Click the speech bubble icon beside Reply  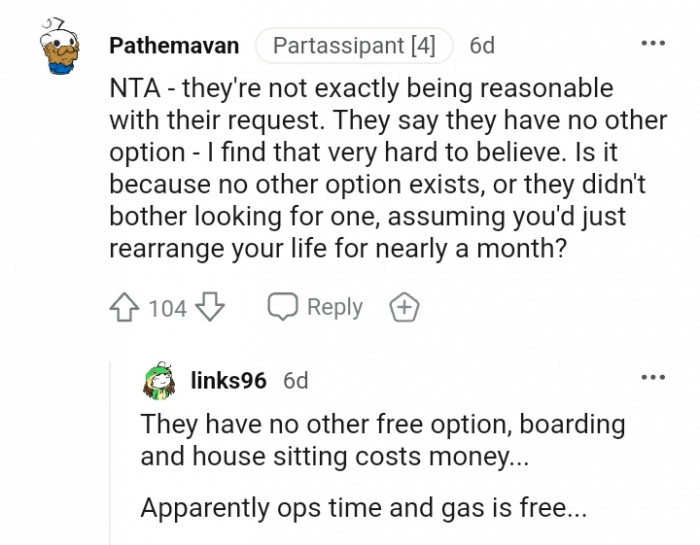point(282,307)
